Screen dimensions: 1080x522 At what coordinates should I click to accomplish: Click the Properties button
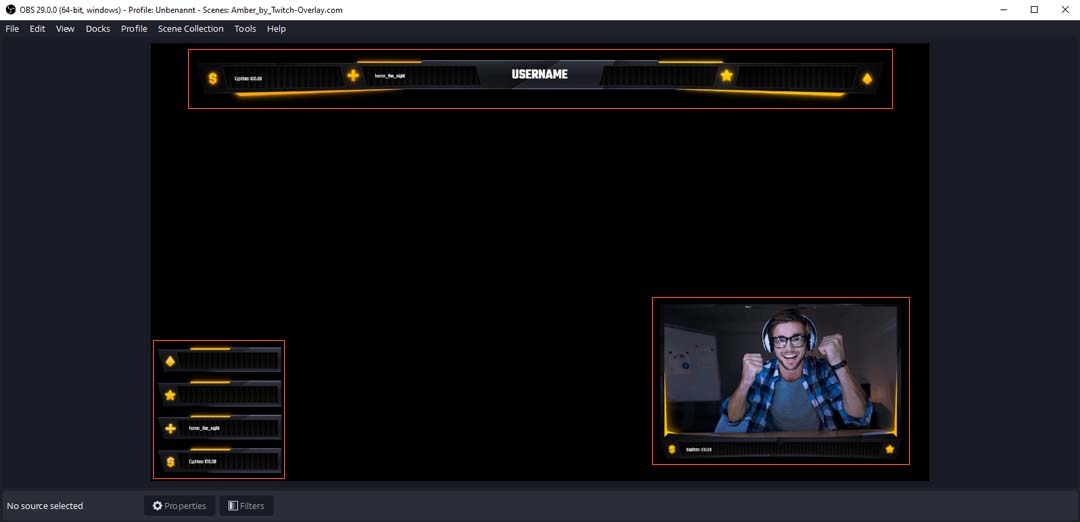coord(179,505)
